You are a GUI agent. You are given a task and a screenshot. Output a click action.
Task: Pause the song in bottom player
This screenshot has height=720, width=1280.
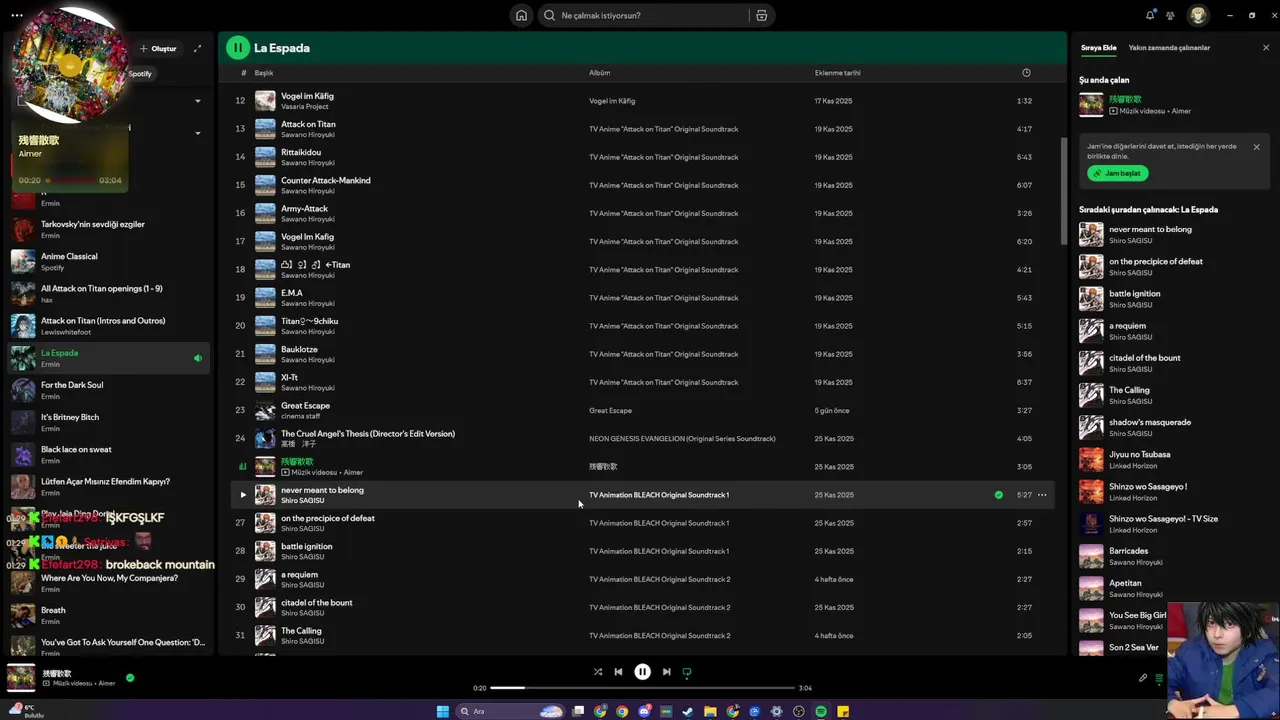643,672
